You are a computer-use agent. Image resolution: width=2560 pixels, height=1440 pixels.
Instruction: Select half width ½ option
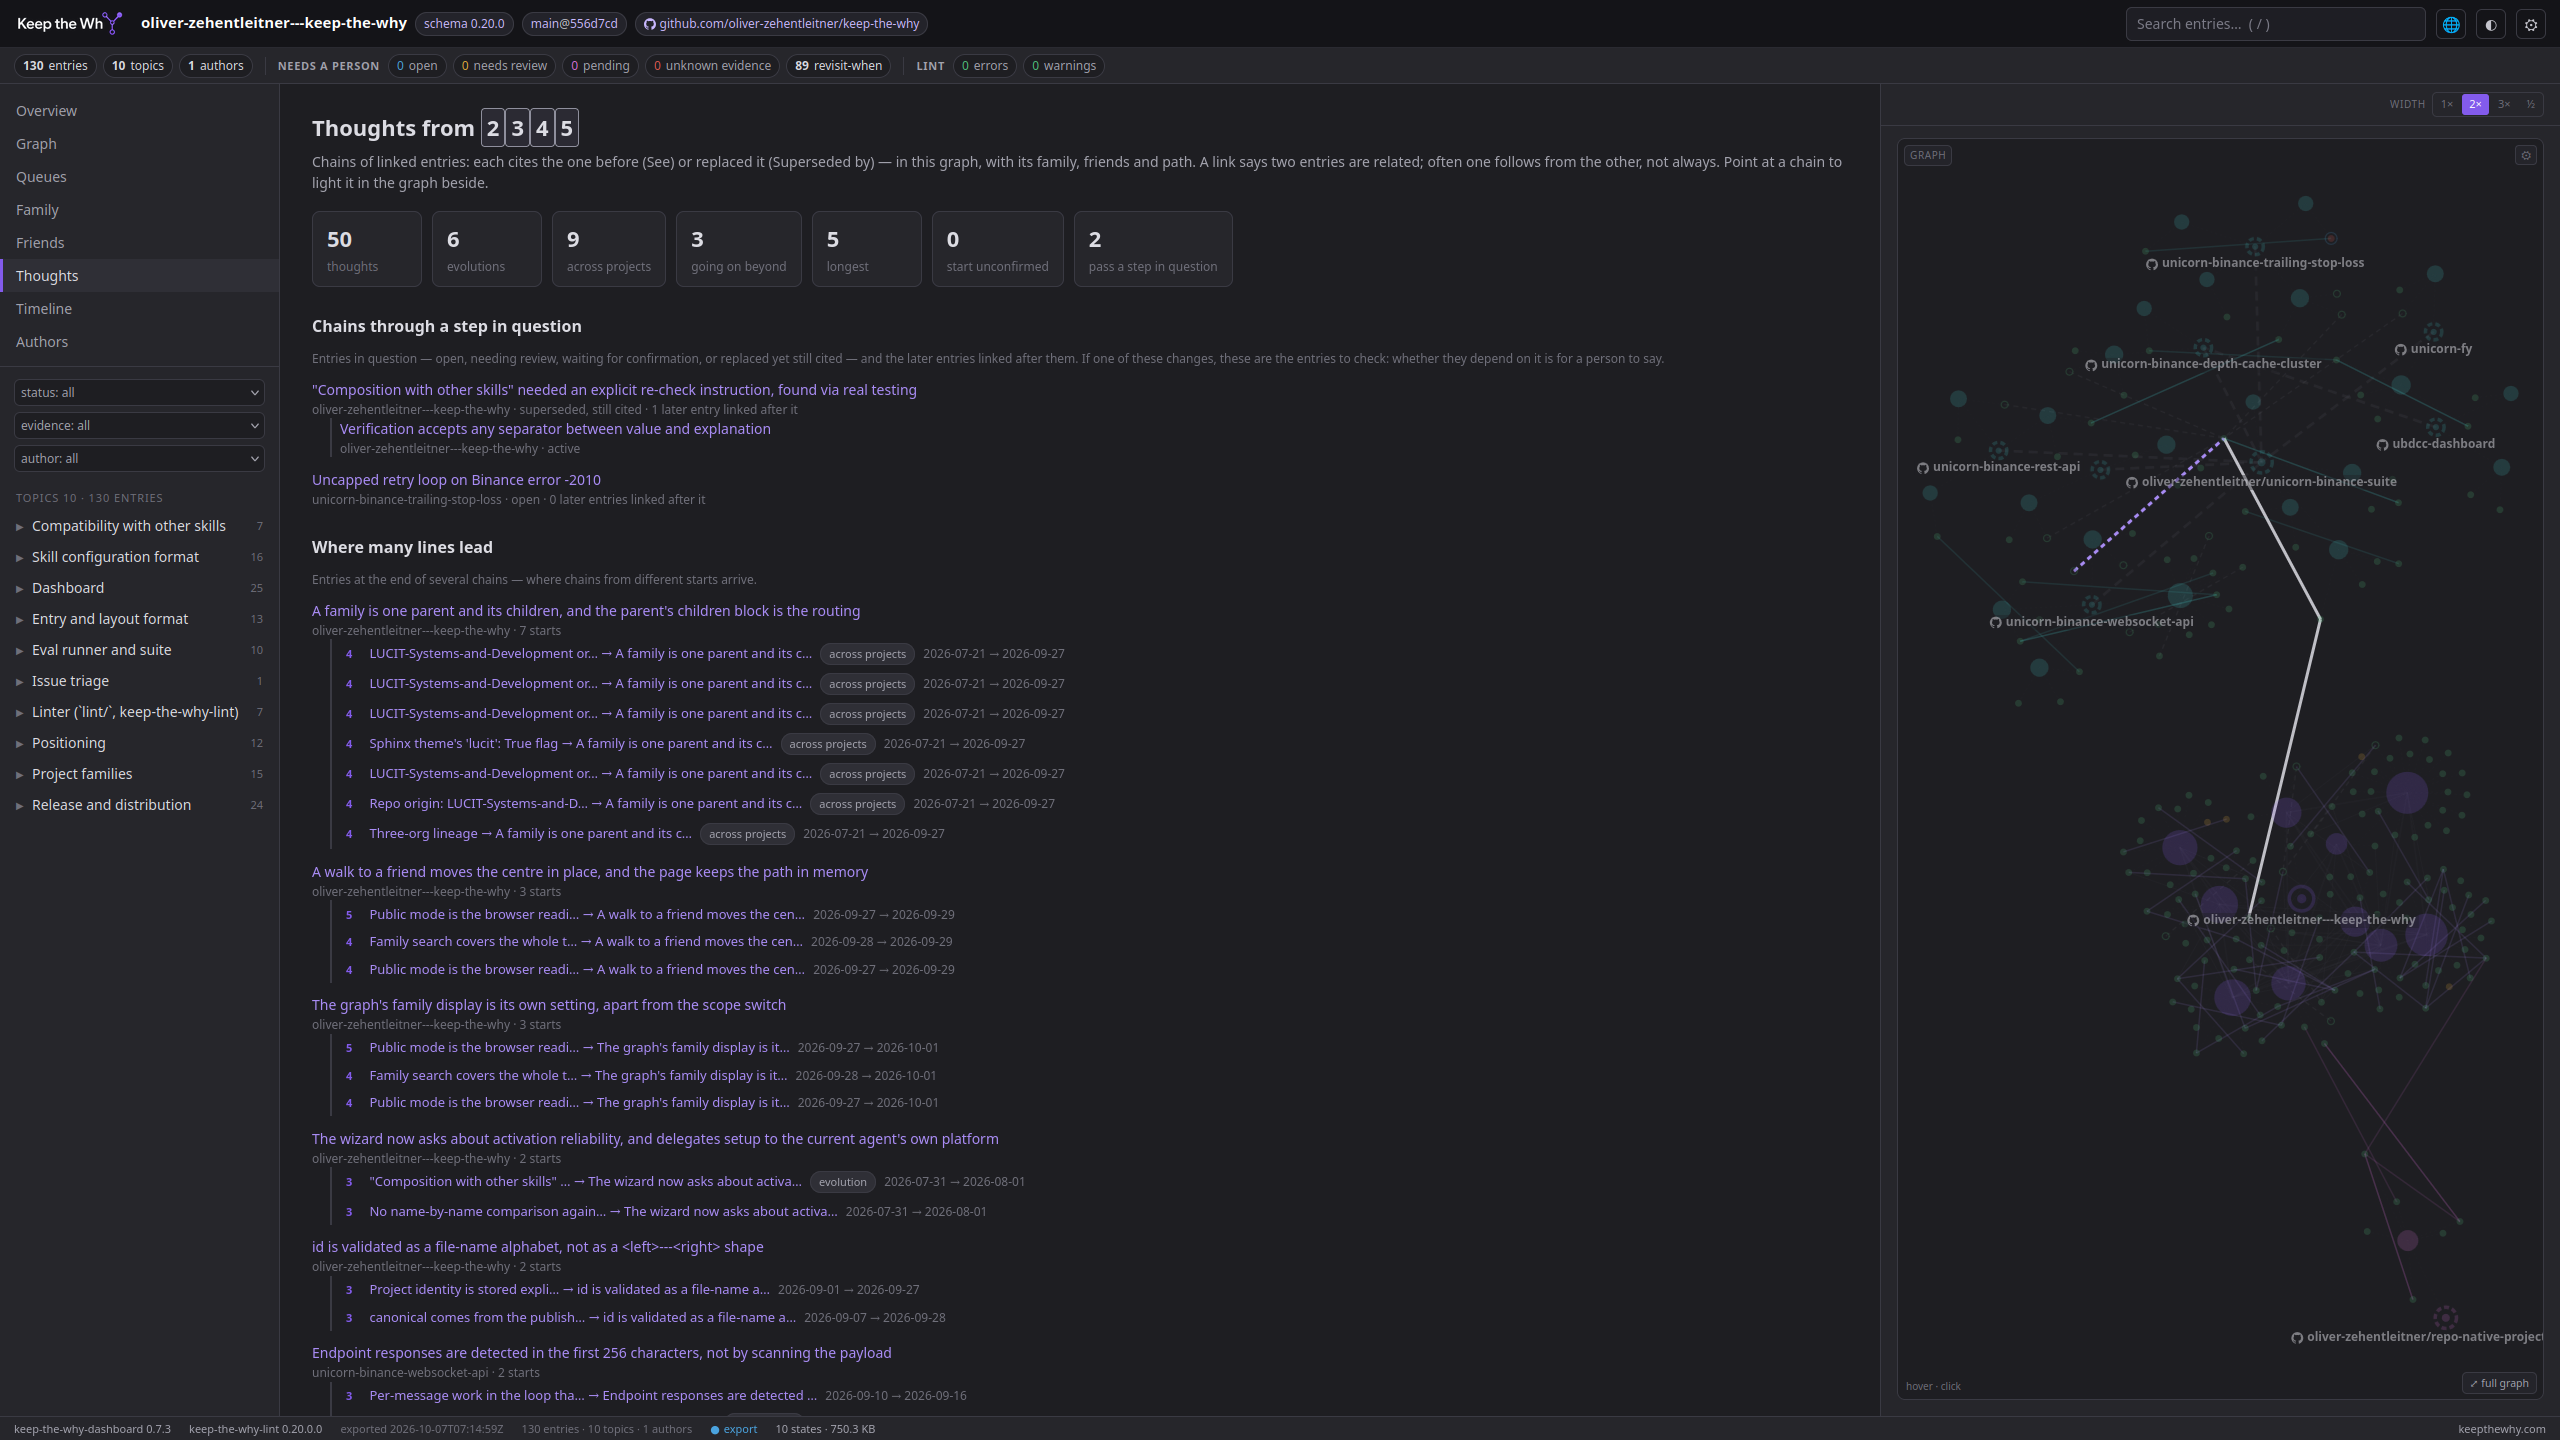click(x=2531, y=104)
